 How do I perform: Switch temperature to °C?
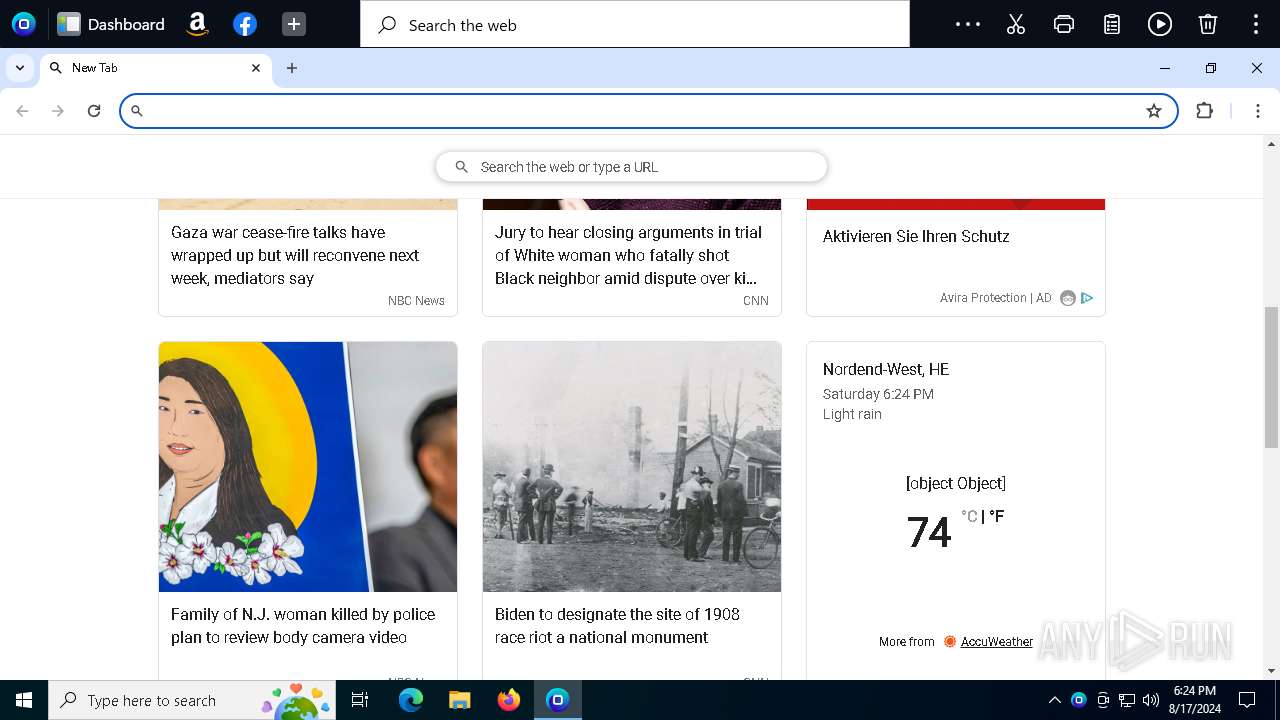(969, 517)
